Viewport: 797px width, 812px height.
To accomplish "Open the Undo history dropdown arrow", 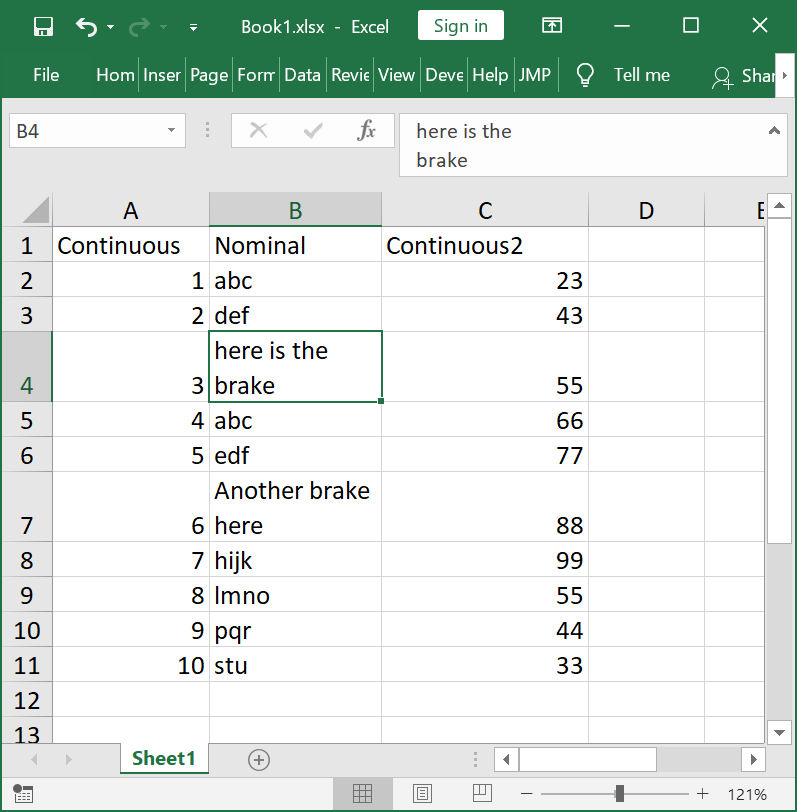I will (x=110, y=27).
